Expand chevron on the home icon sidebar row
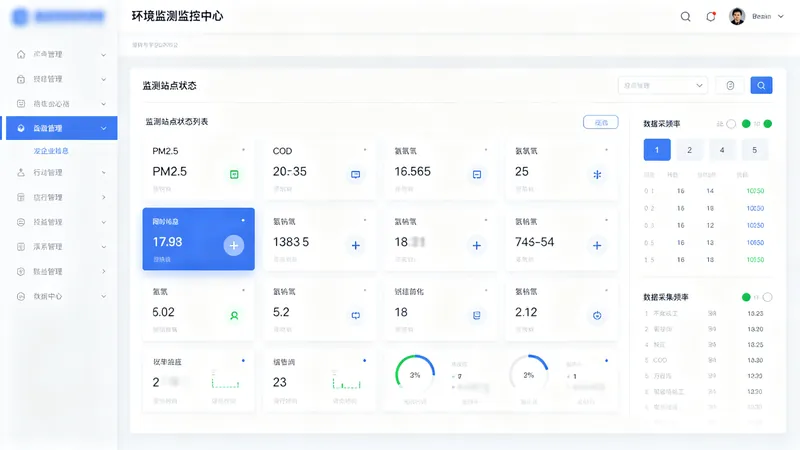 tap(104, 55)
